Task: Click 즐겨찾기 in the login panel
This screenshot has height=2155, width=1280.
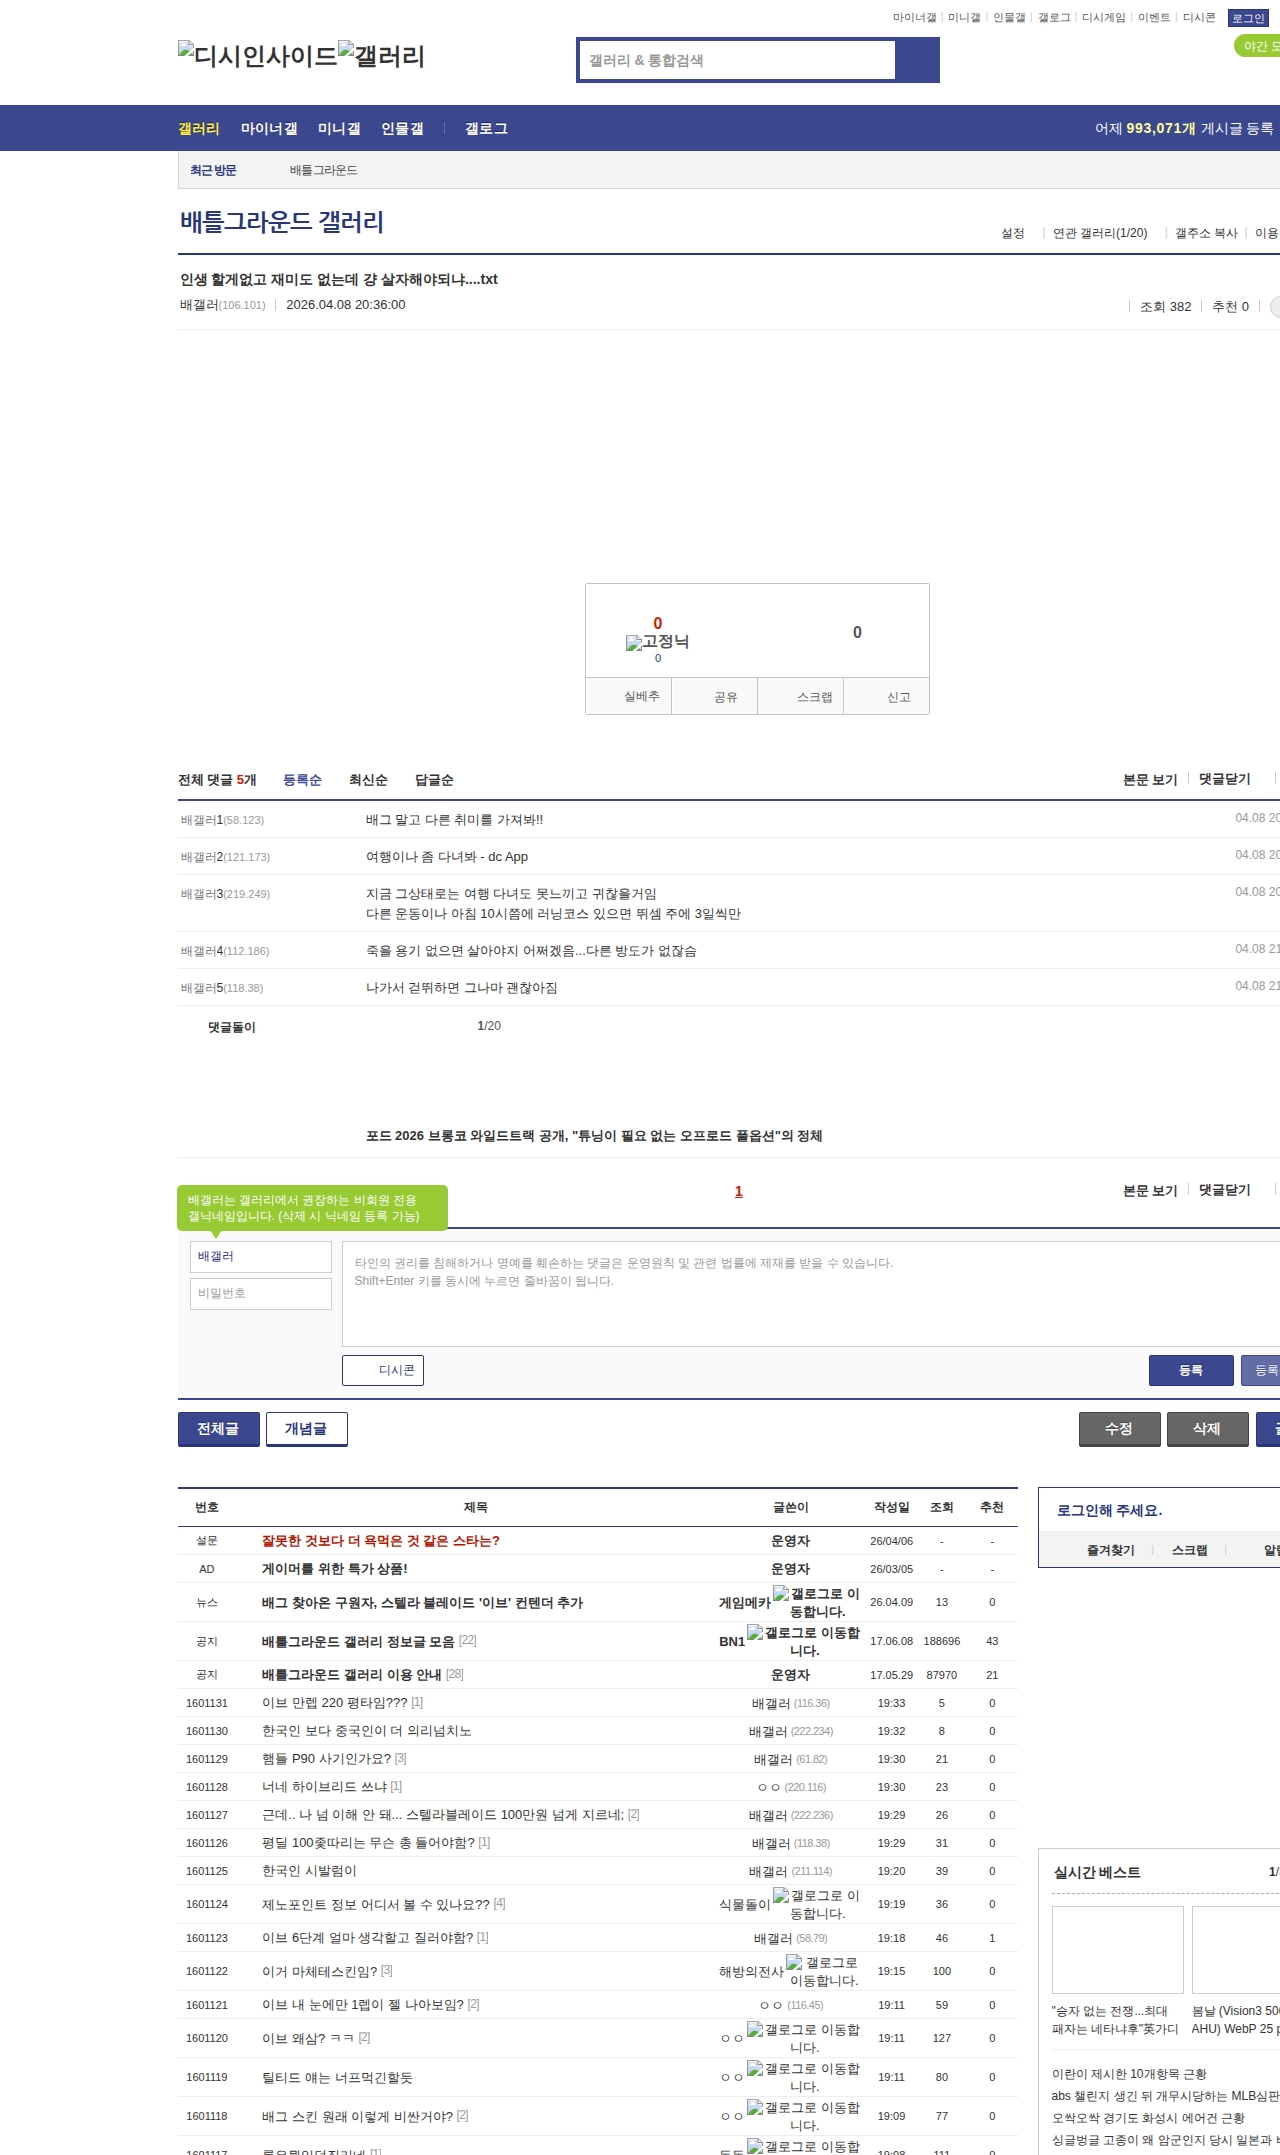Action: pos(1111,1550)
